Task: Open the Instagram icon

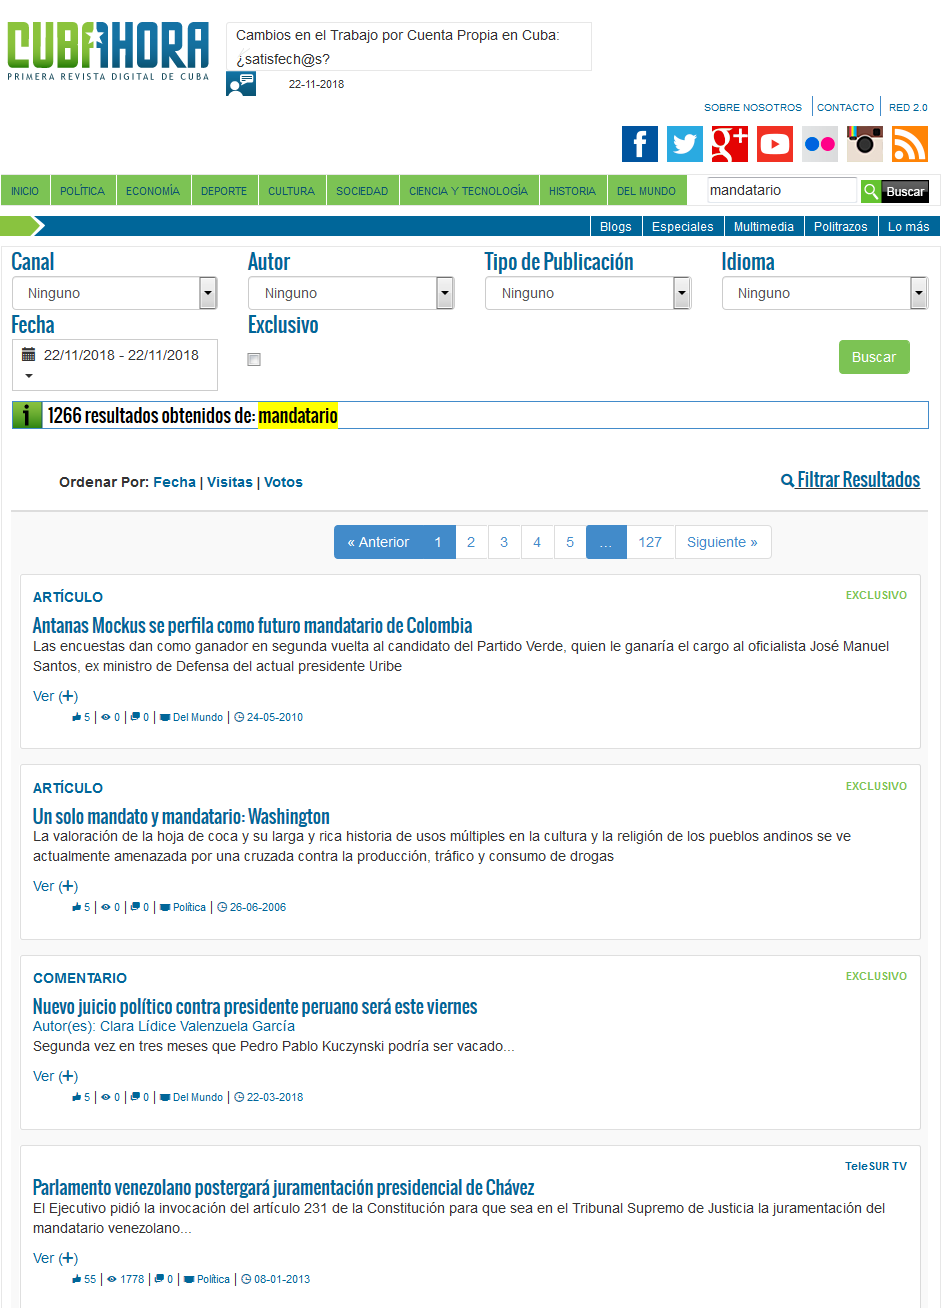Action: point(865,144)
